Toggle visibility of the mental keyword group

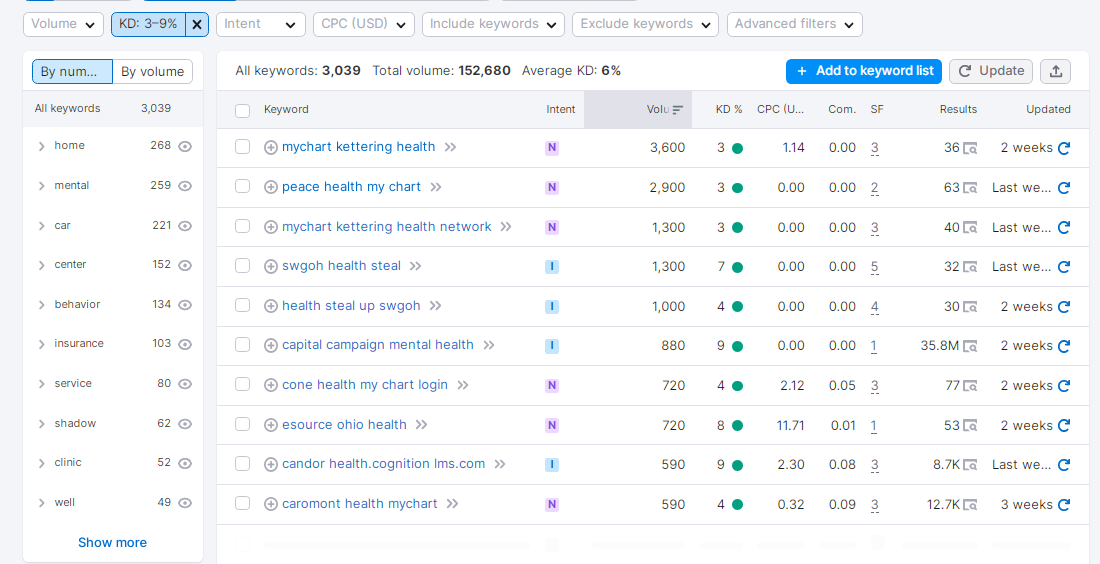tap(185, 186)
